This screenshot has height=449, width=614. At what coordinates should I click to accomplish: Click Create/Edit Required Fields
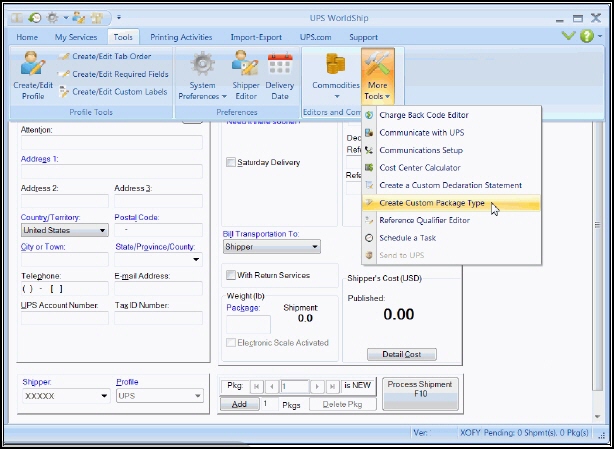[x=113, y=74]
